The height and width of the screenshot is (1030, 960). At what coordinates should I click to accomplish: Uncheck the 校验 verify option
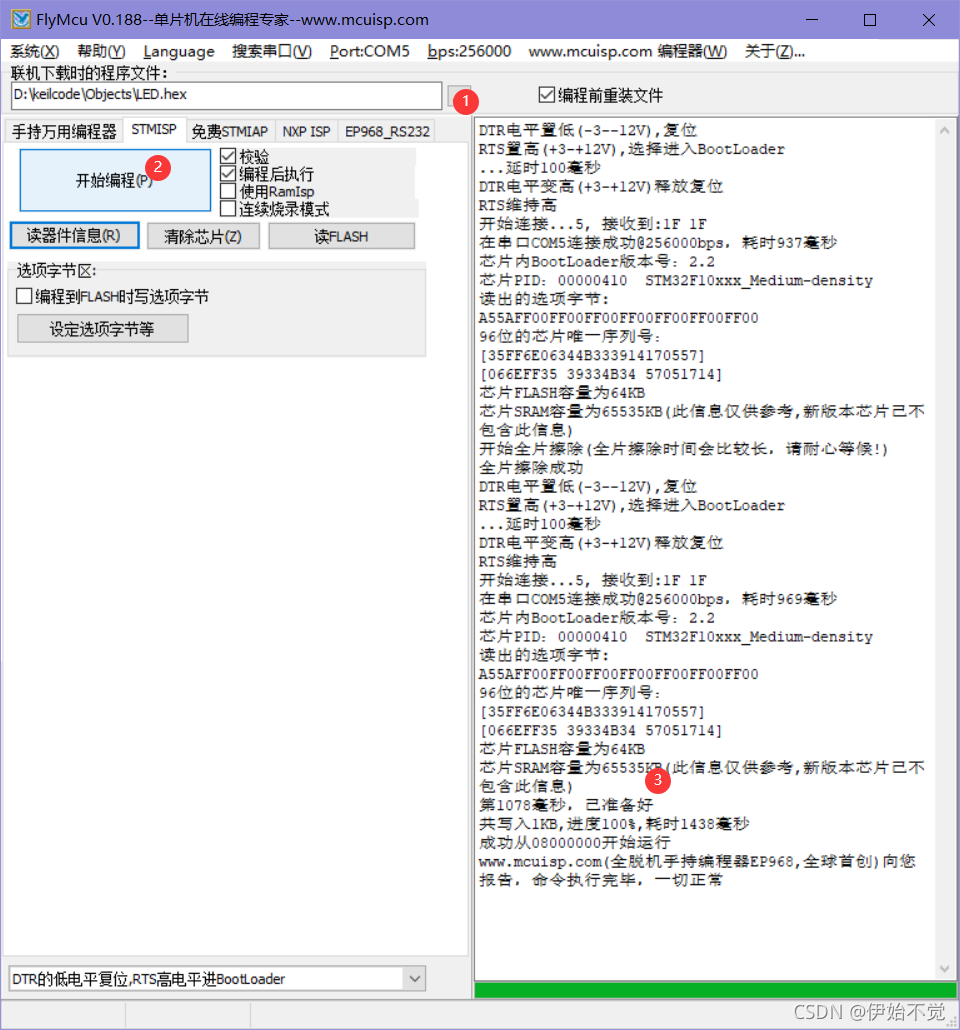(226, 157)
